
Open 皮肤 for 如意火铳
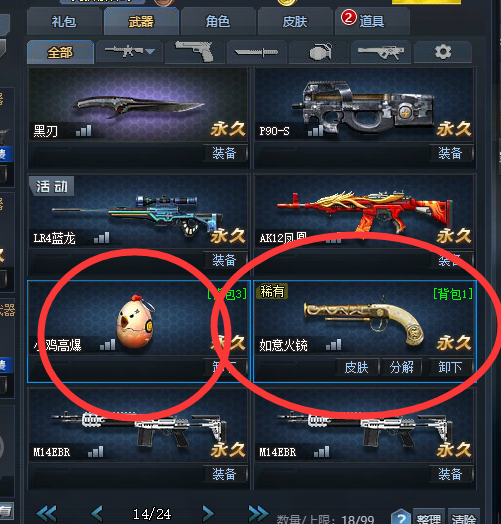tap(357, 367)
